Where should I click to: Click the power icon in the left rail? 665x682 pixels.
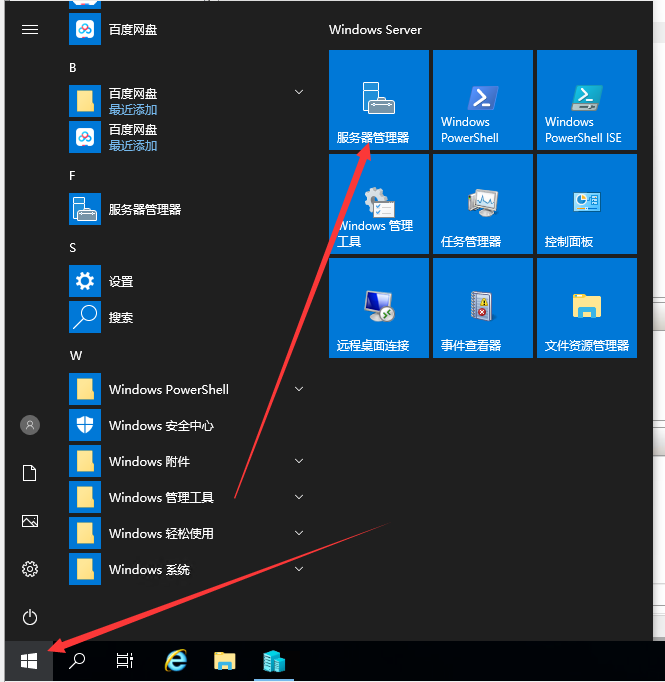pos(30,617)
